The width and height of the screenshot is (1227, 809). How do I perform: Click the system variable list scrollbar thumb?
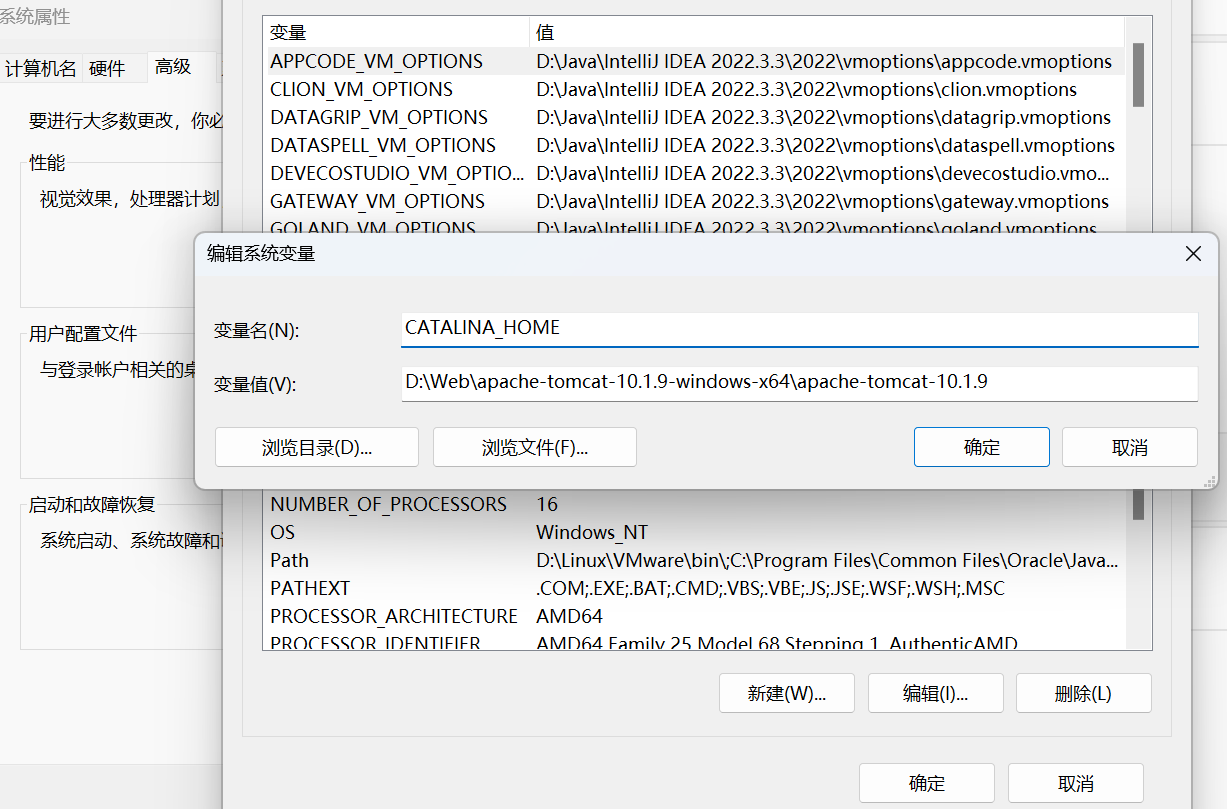1138,503
